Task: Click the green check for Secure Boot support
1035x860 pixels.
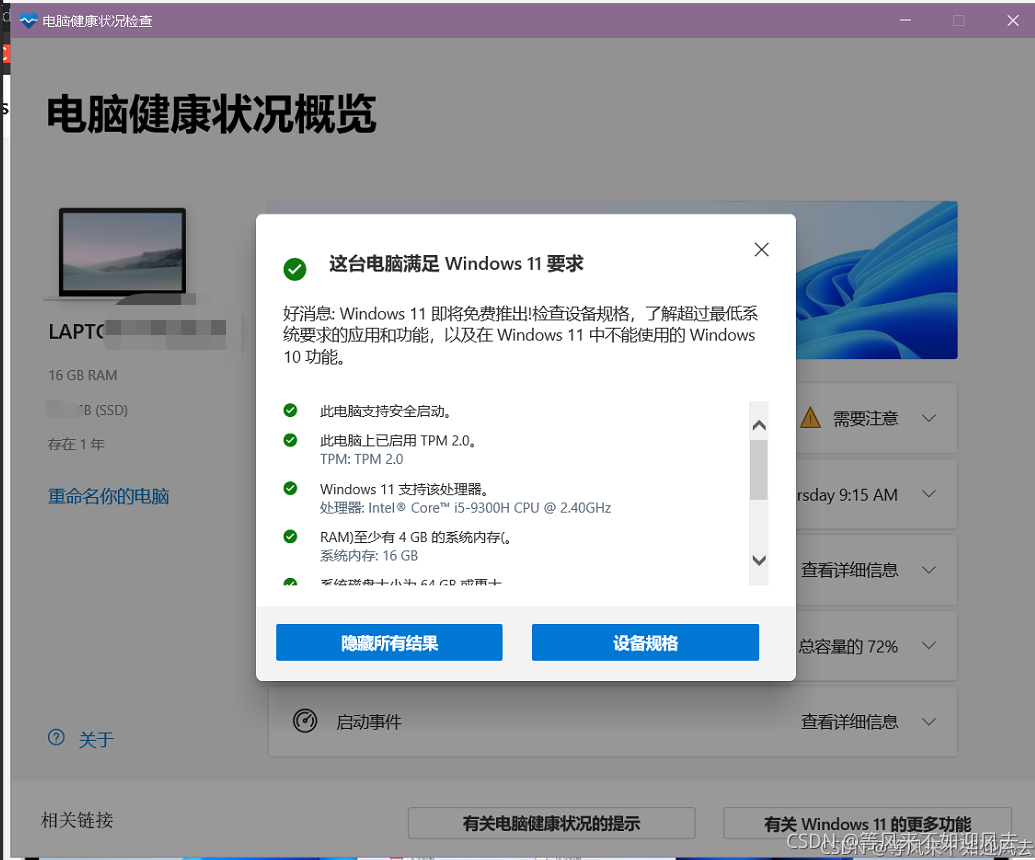Action: [x=290, y=411]
